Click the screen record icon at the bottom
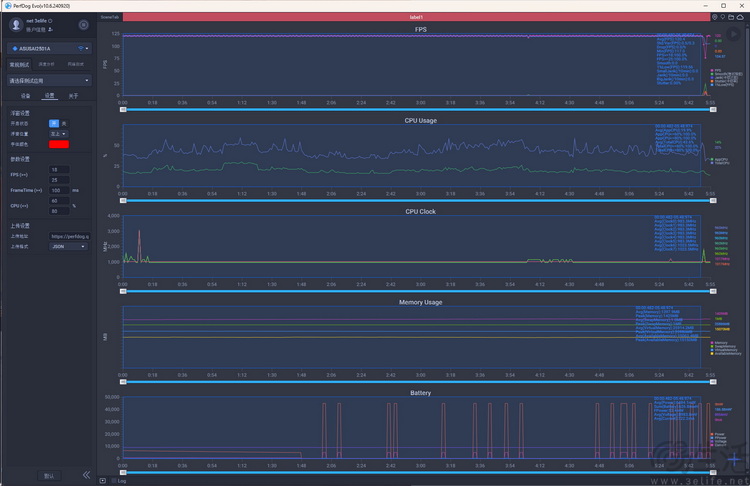Image resolution: width=750 pixels, height=486 pixels. tap(102, 481)
